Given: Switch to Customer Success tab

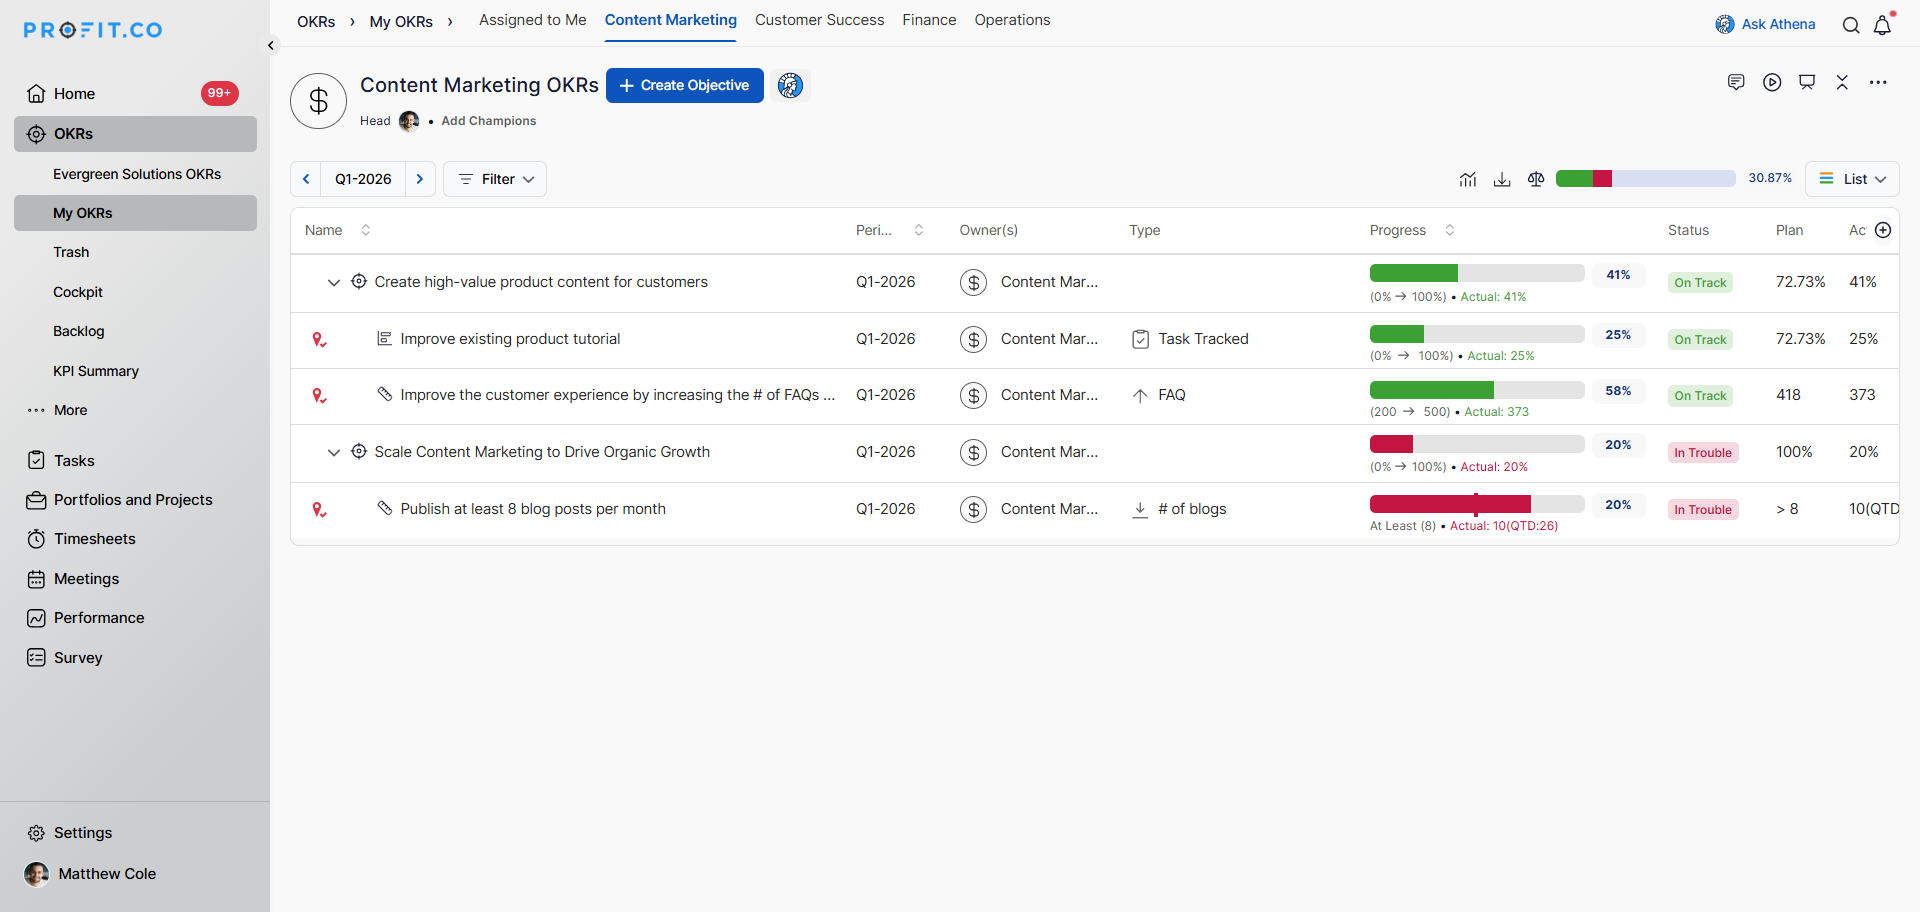Looking at the screenshot, I should pyautogui.click(x=819, y=20).
